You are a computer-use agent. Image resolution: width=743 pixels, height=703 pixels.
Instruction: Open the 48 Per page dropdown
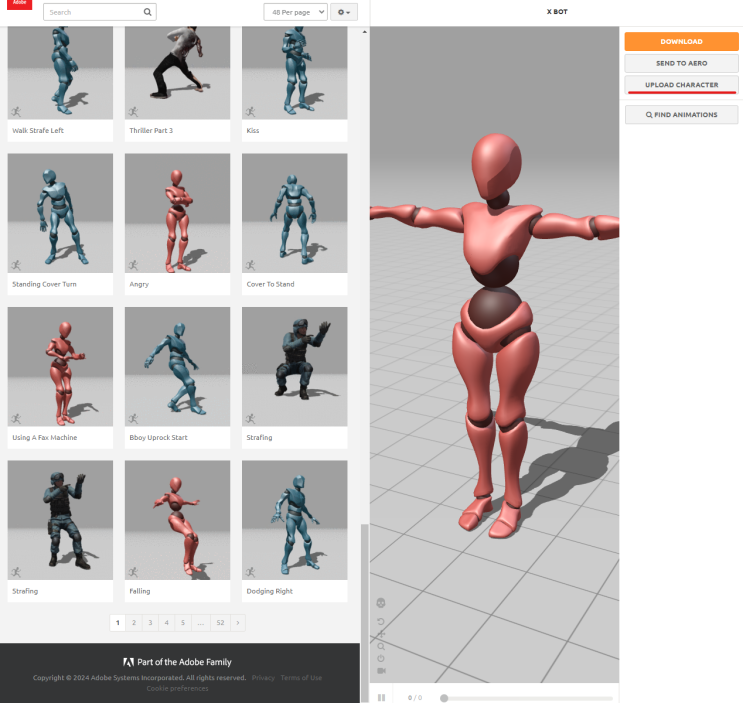click(296, 12)
